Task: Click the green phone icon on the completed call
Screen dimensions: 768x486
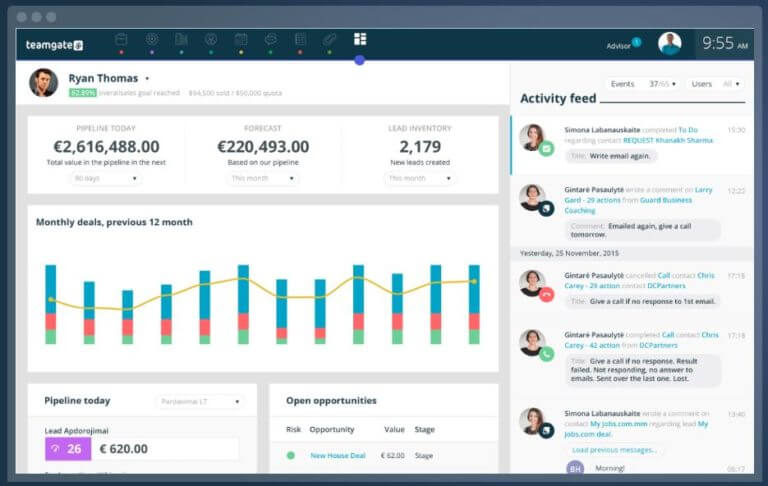Action: [x=546, y=353]
